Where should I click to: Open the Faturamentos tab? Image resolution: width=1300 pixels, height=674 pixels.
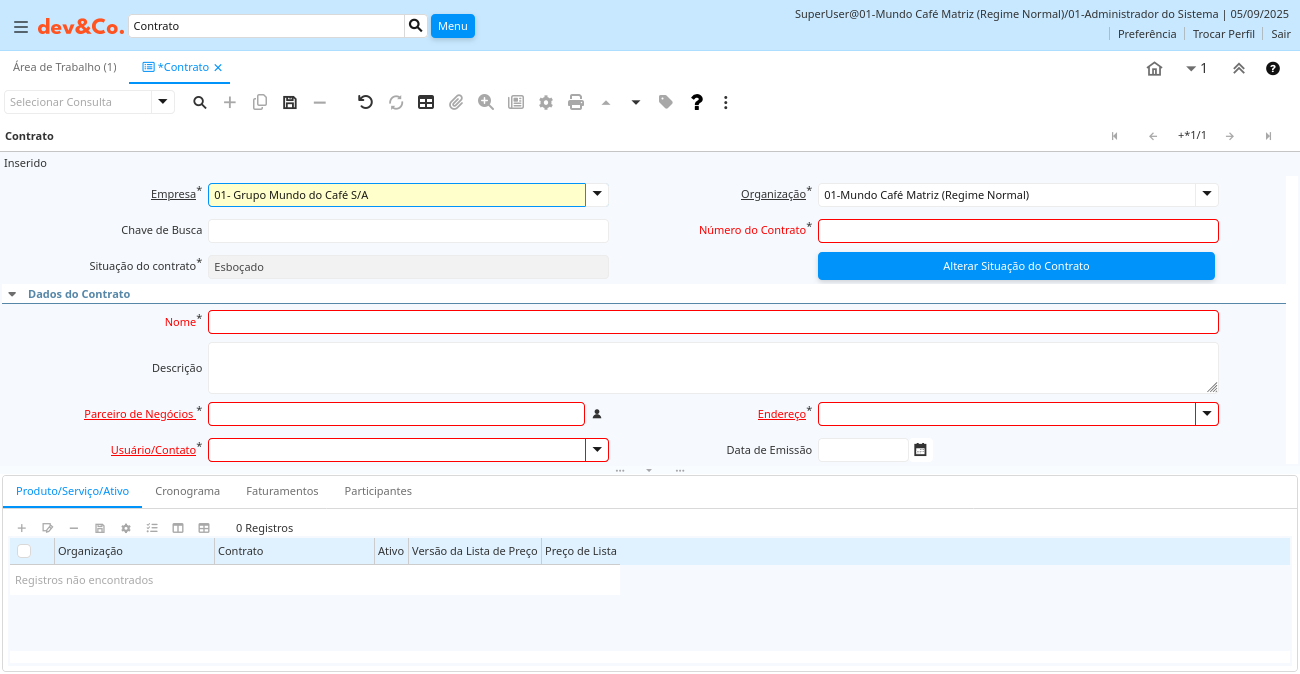pos(282,491)
